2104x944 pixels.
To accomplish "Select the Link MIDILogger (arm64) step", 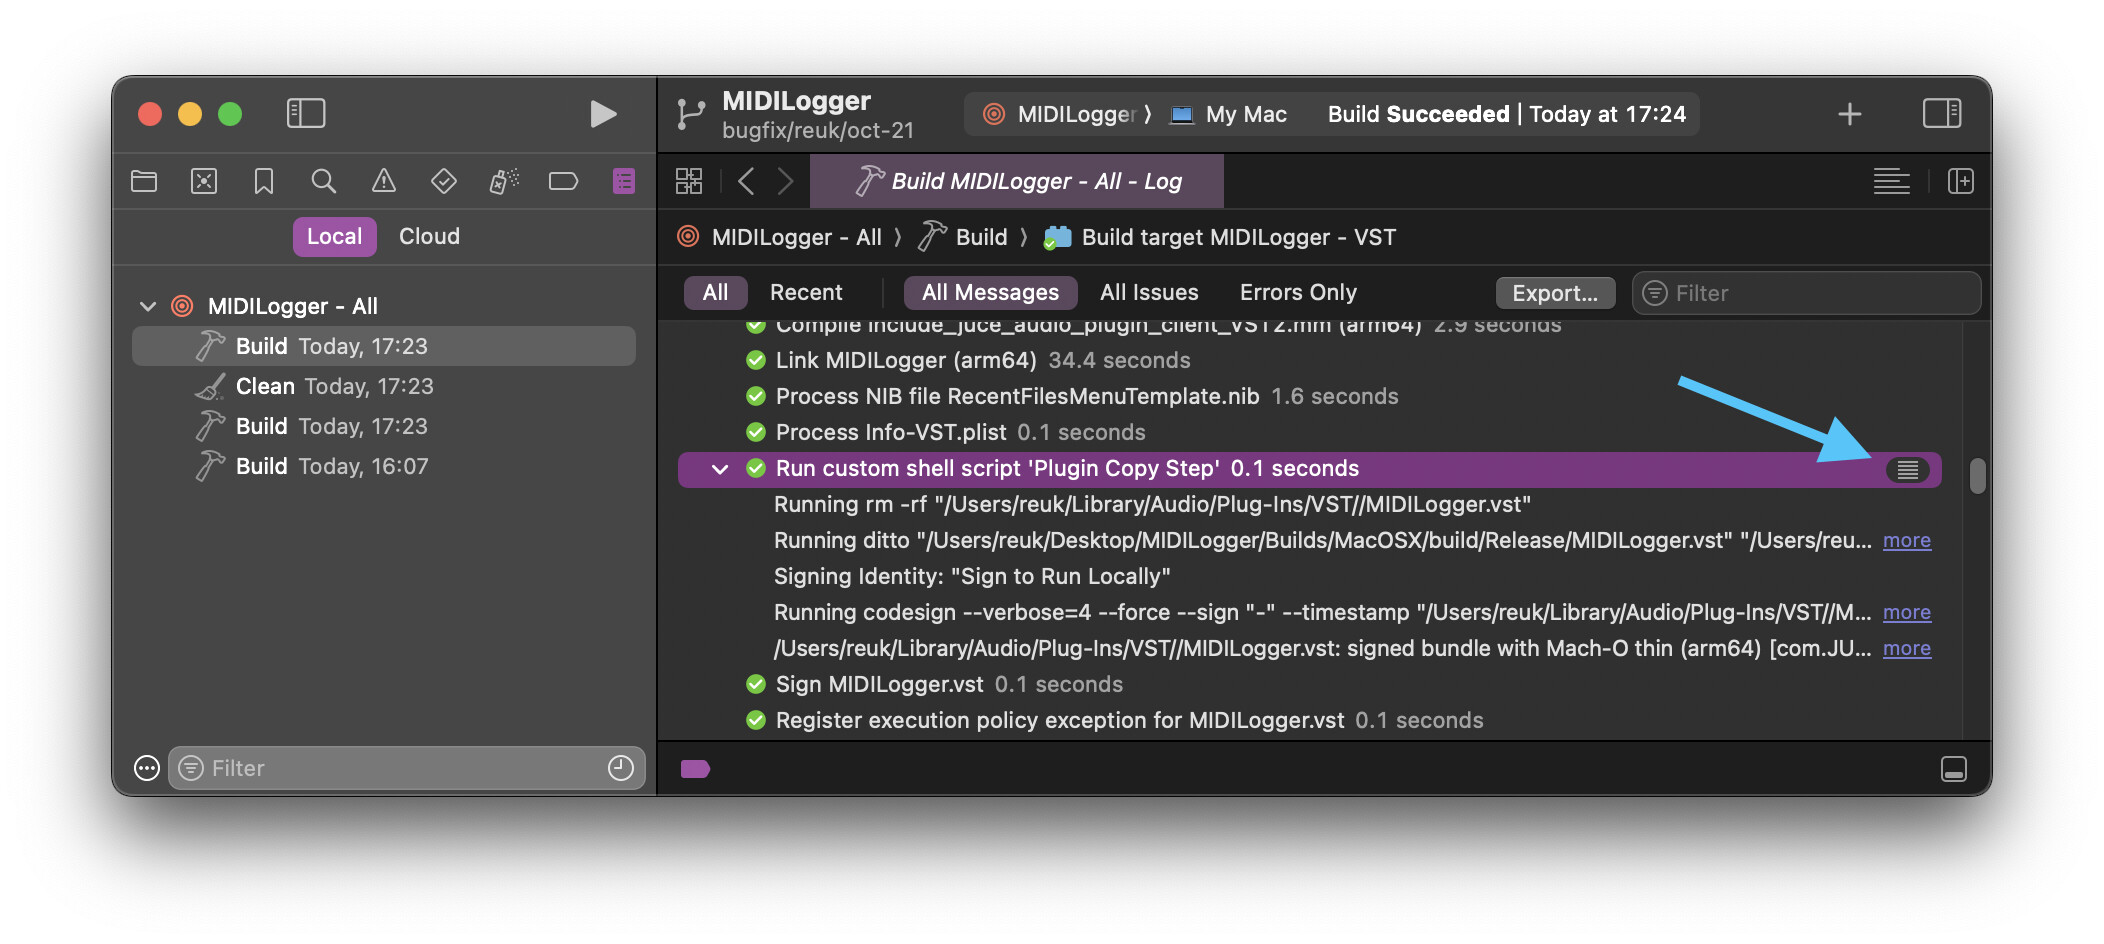I will [x=1310, y=360].
